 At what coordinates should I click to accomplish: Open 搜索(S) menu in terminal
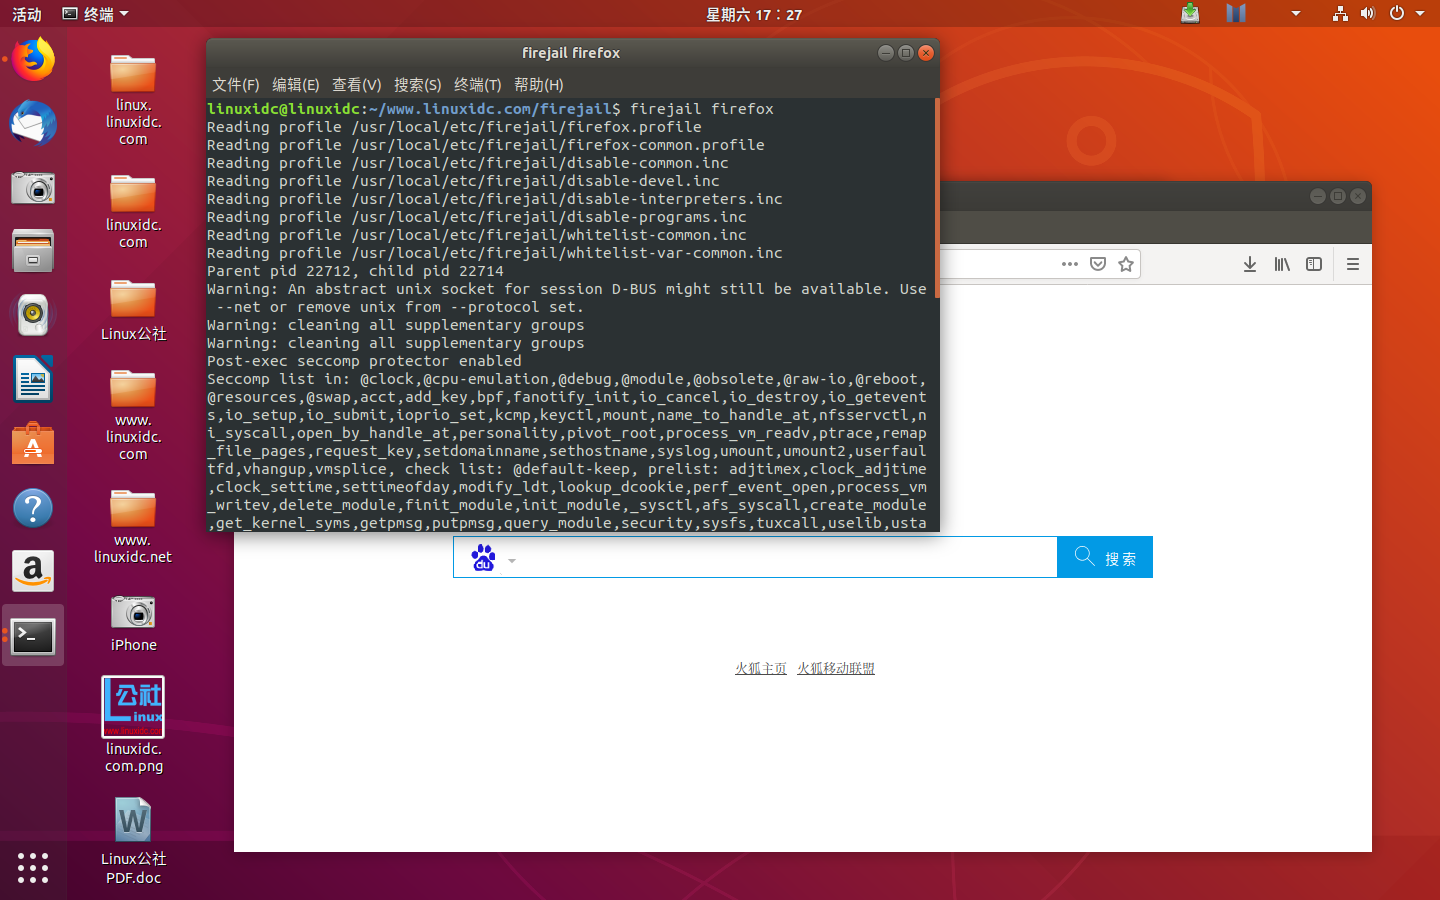pos(418,85)
